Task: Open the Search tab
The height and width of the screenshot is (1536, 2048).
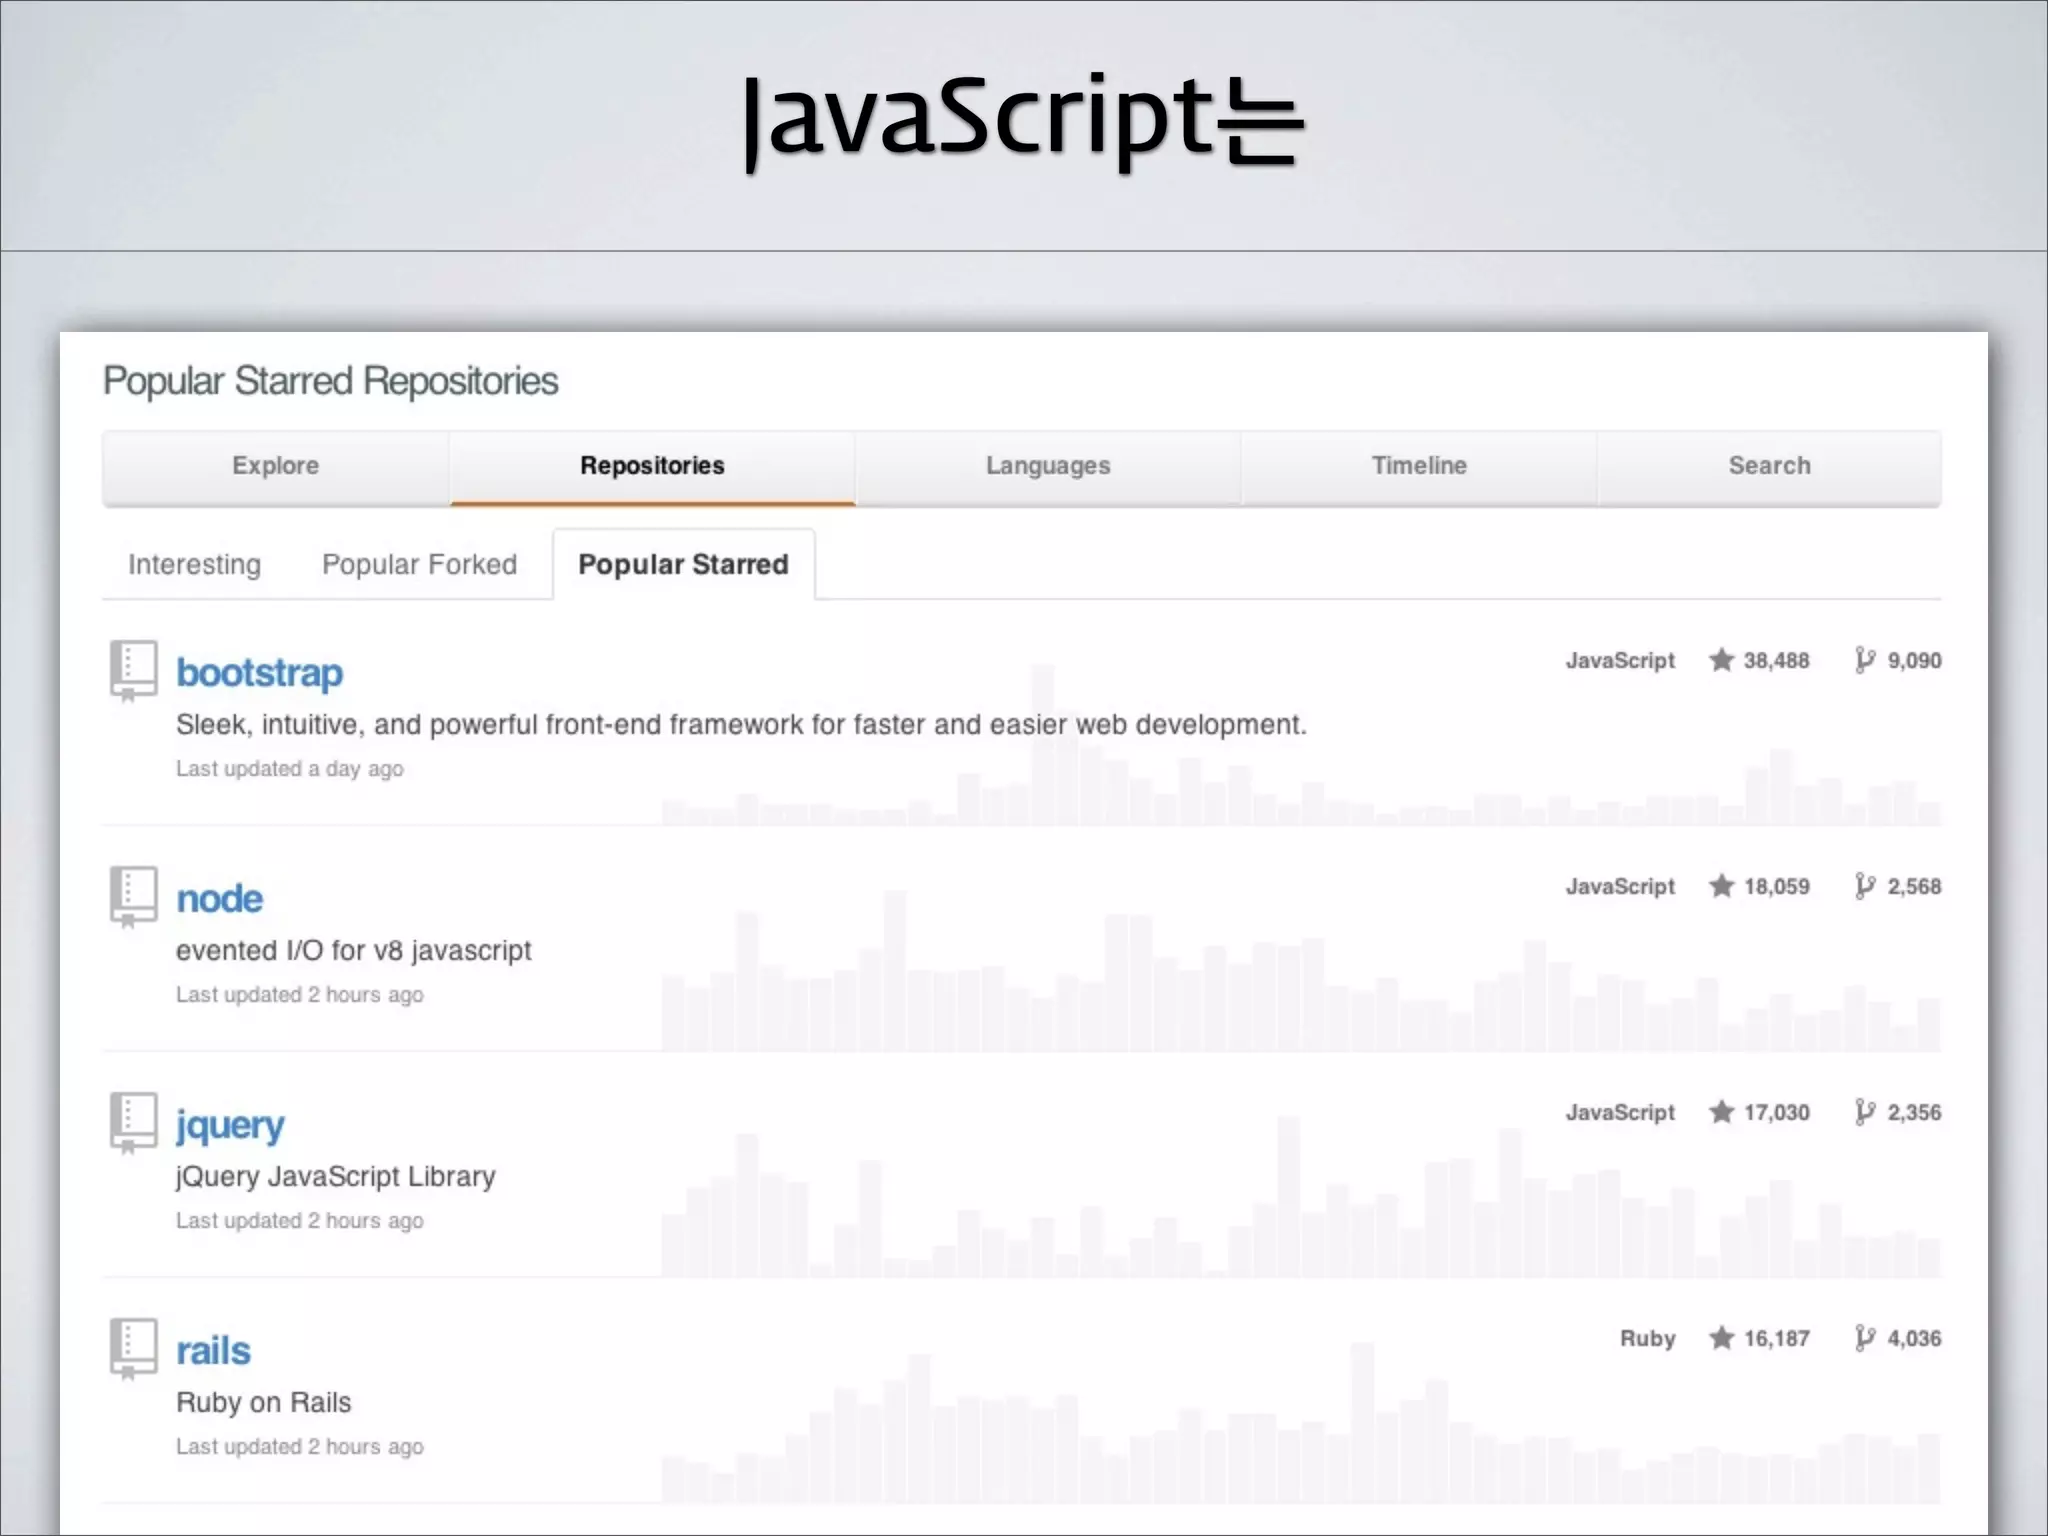Action: 1769,466
